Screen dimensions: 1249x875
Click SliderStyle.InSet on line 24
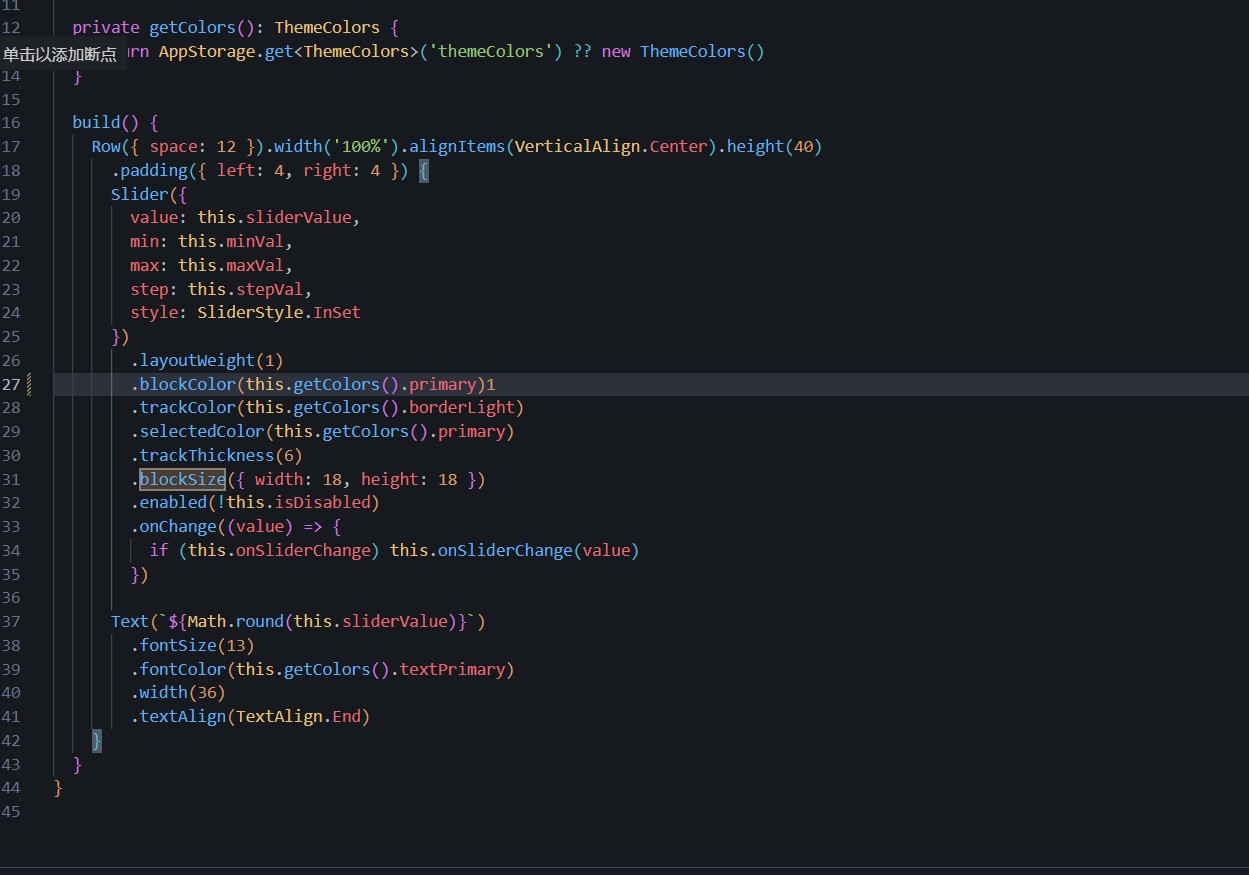coord(279,312)
